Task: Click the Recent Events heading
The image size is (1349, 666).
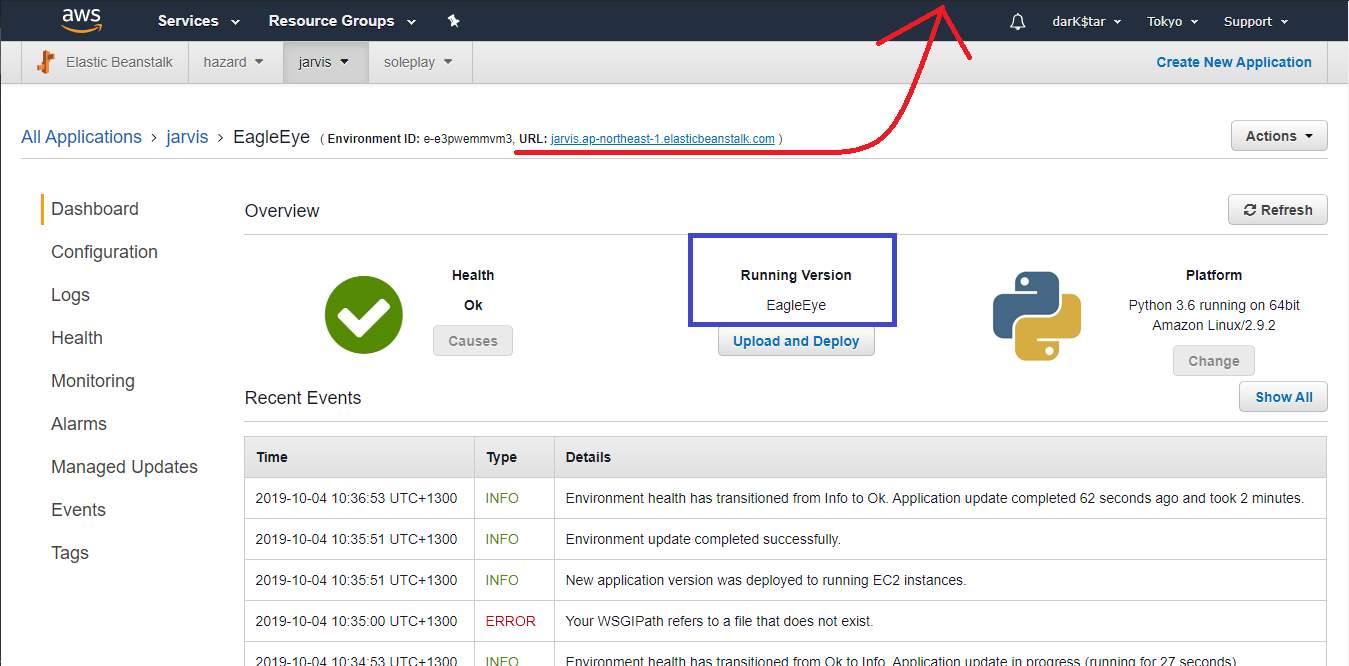Action: pyautogui.click(x=303, y=398)
